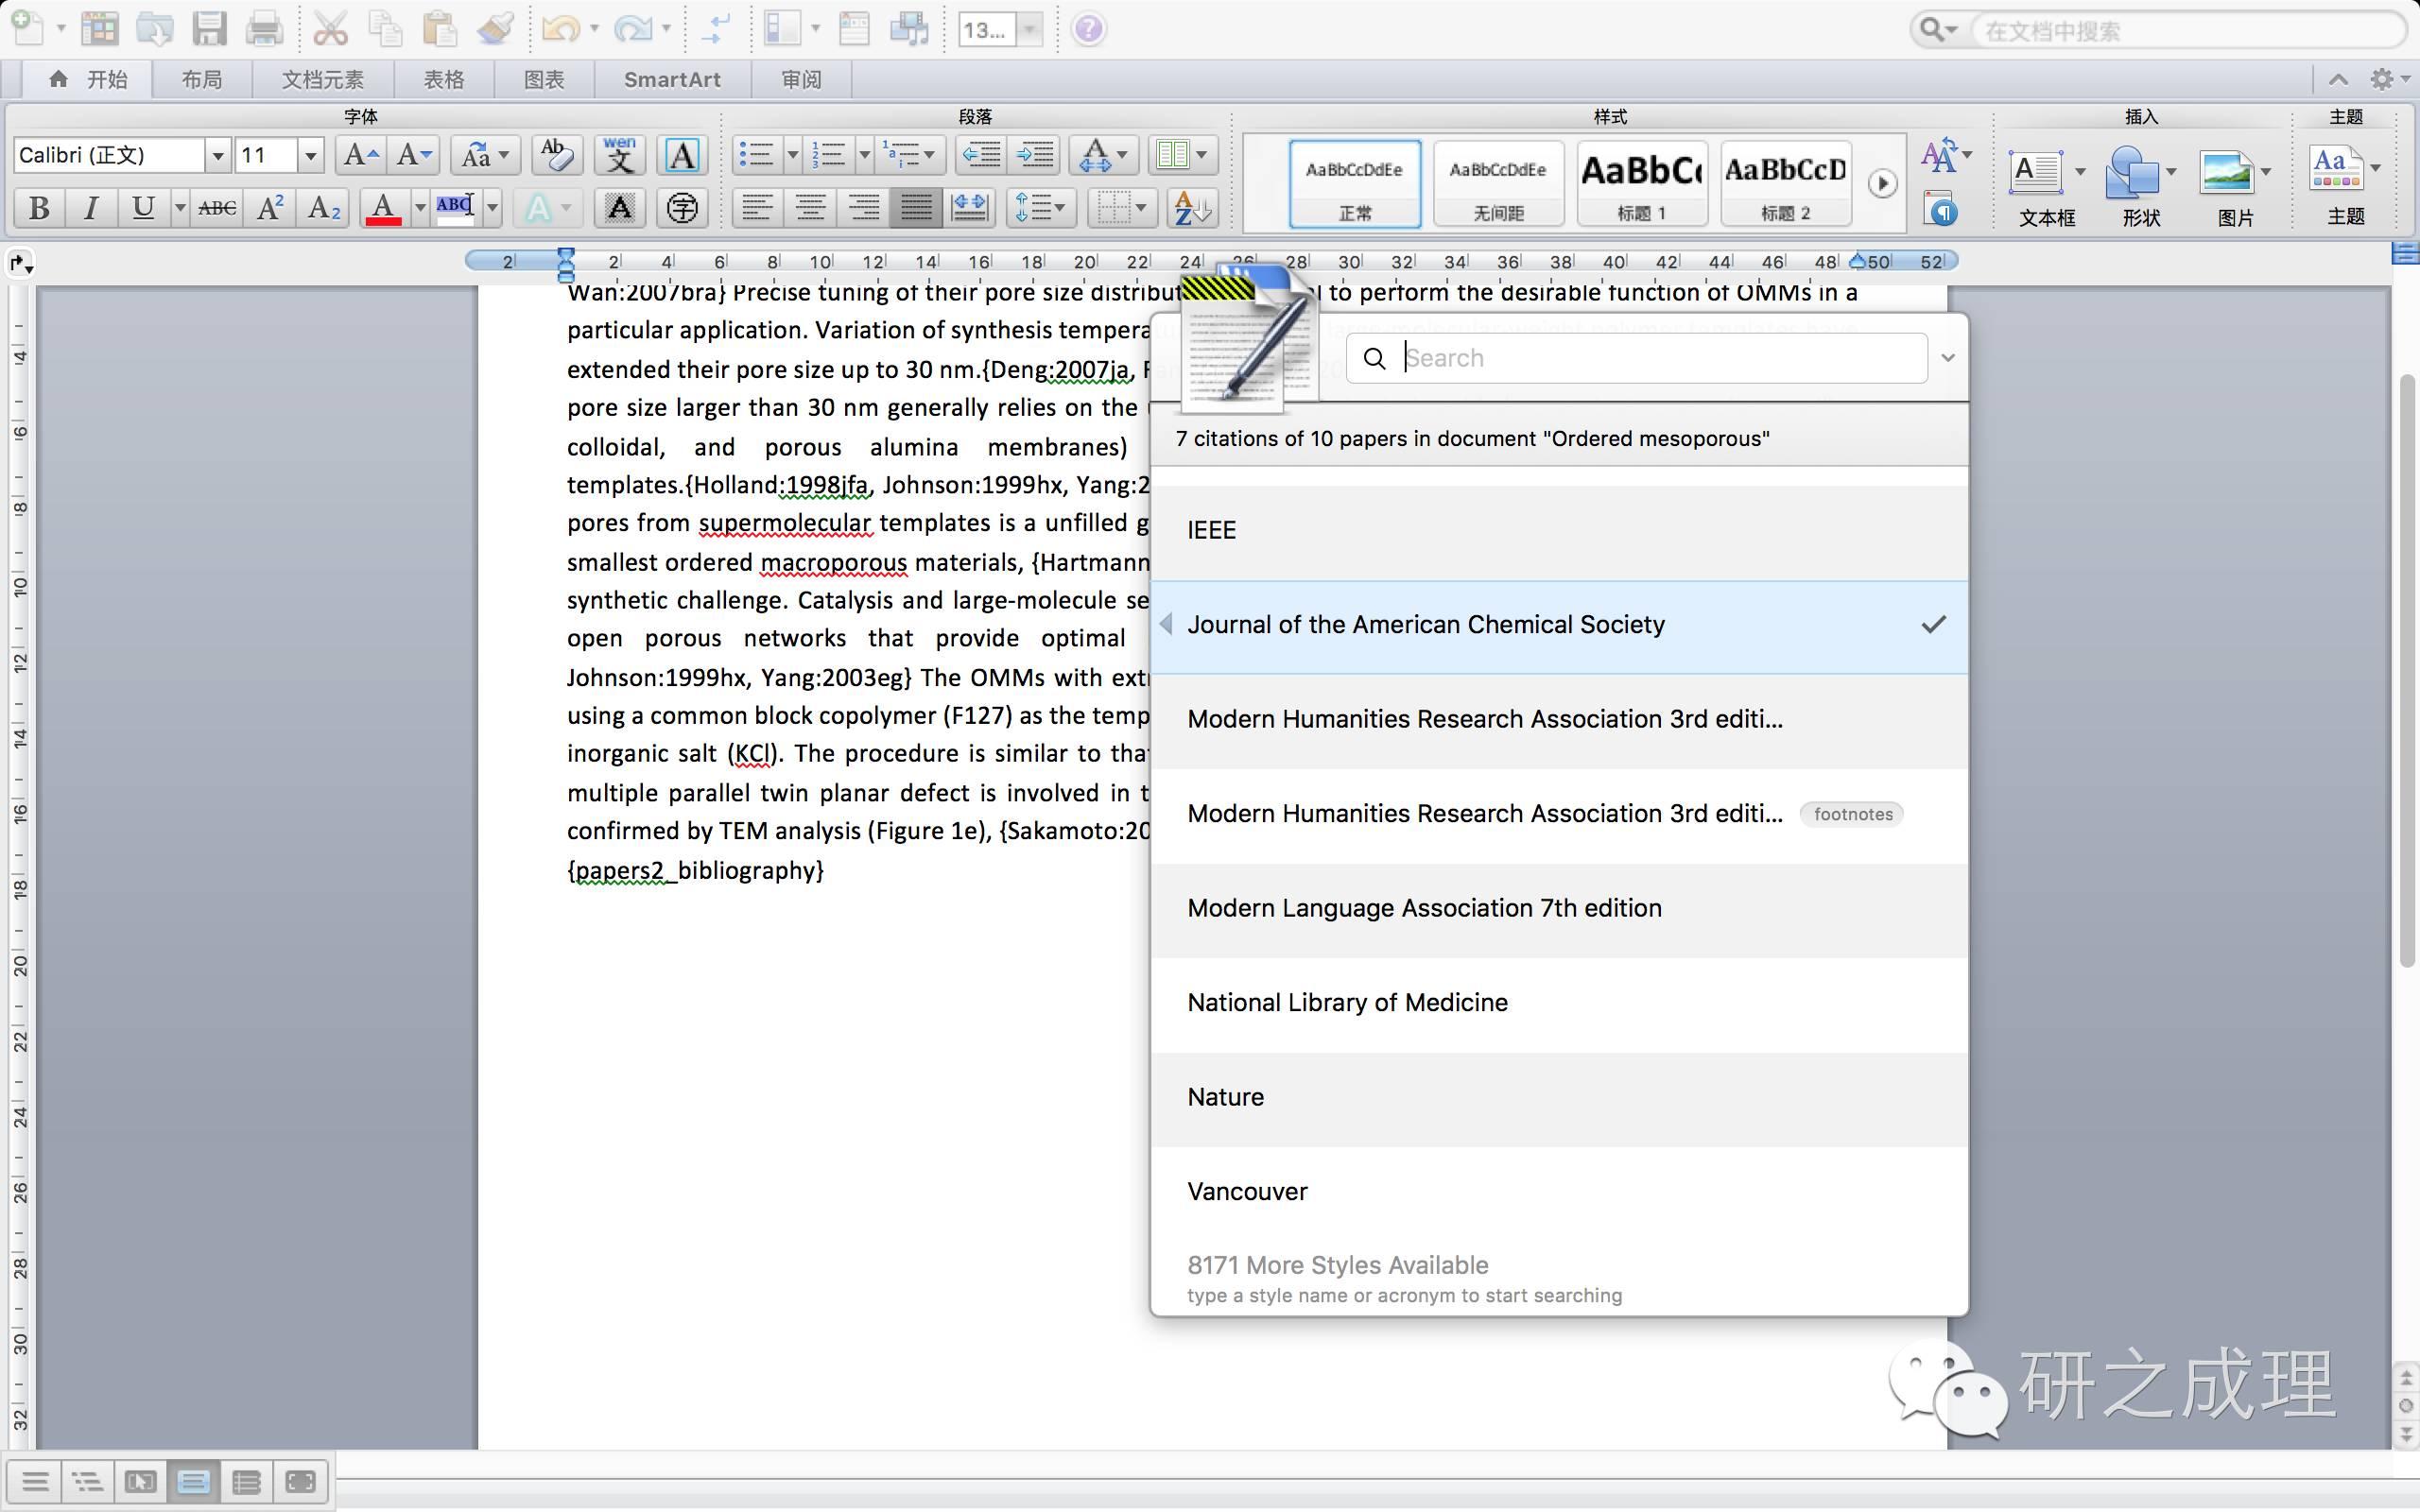2420x1512 pixels.
Task: Expand the styles gallery arrow
Action: [x=1883, y=184]
